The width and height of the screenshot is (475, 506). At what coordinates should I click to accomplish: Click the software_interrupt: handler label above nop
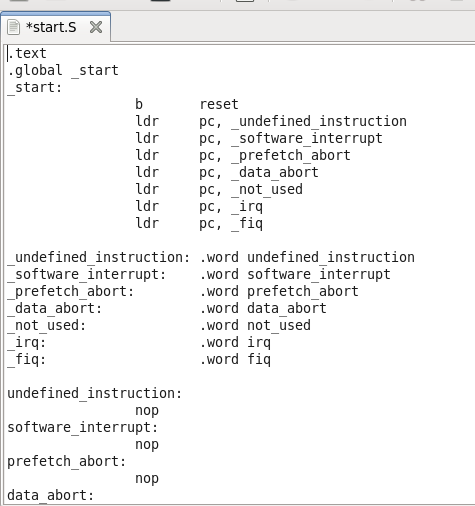tap(83, 427)
